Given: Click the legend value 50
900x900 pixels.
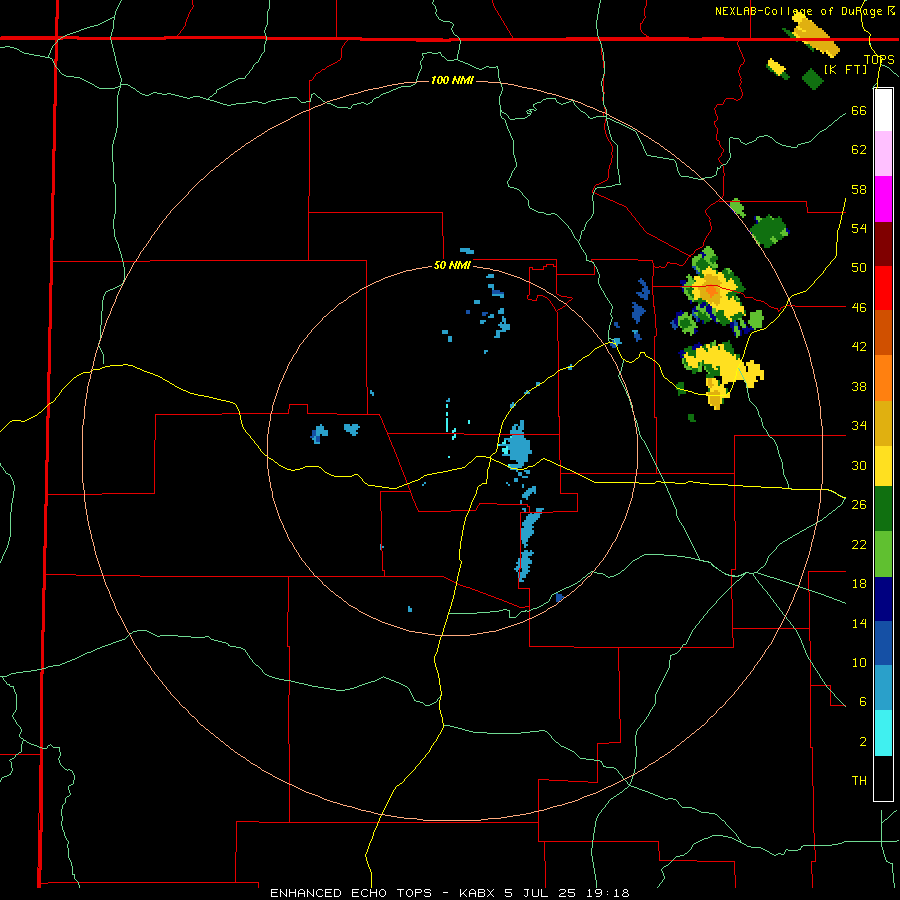Looking at the screenshot, I should click(859, 268).
